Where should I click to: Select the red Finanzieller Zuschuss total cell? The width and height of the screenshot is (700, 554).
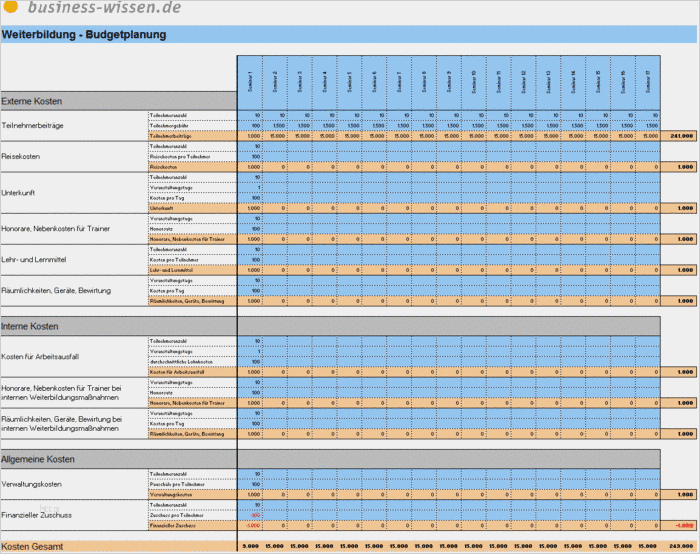click(681, 525)
